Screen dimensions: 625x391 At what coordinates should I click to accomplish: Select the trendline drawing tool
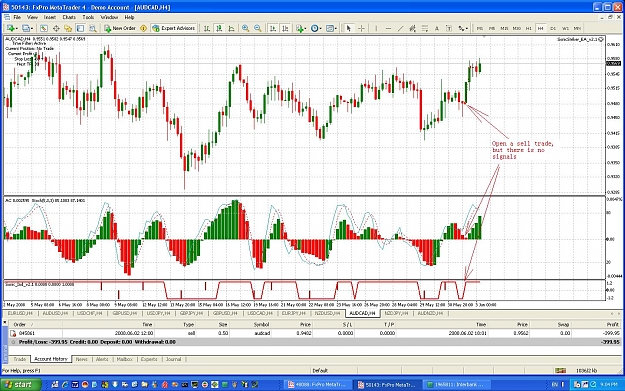tap(400, 28)
